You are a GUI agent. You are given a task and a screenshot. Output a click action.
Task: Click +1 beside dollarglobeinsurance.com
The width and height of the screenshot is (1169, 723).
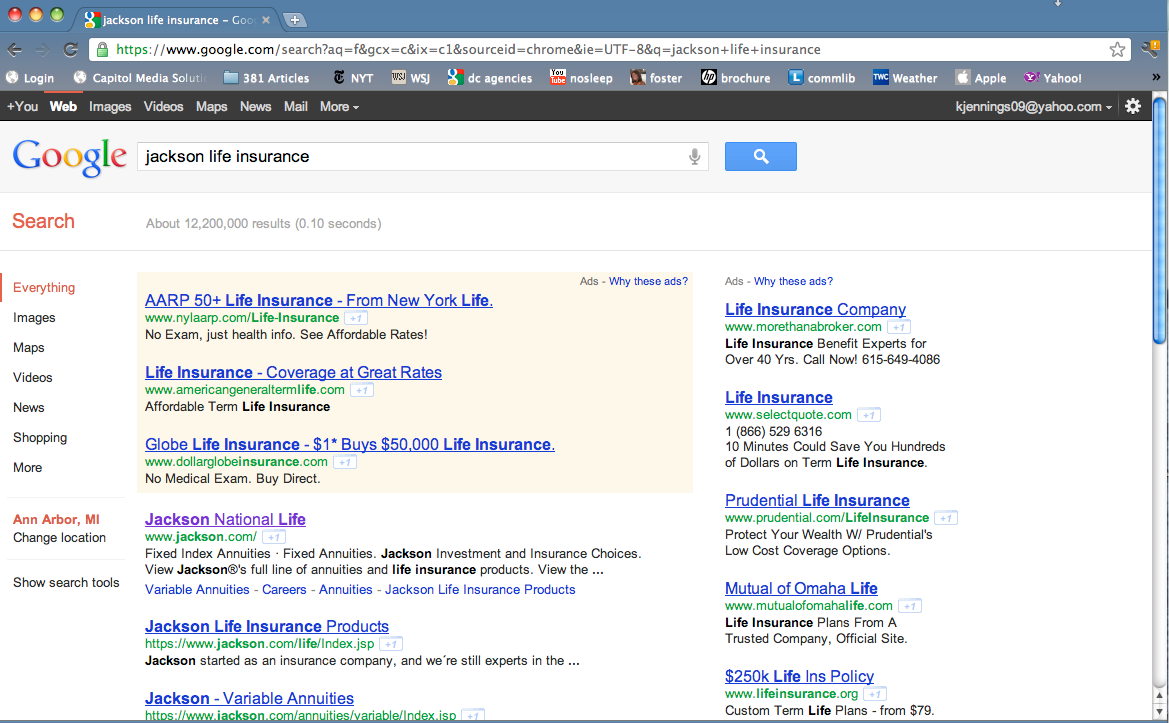click(x=344, y=462)
